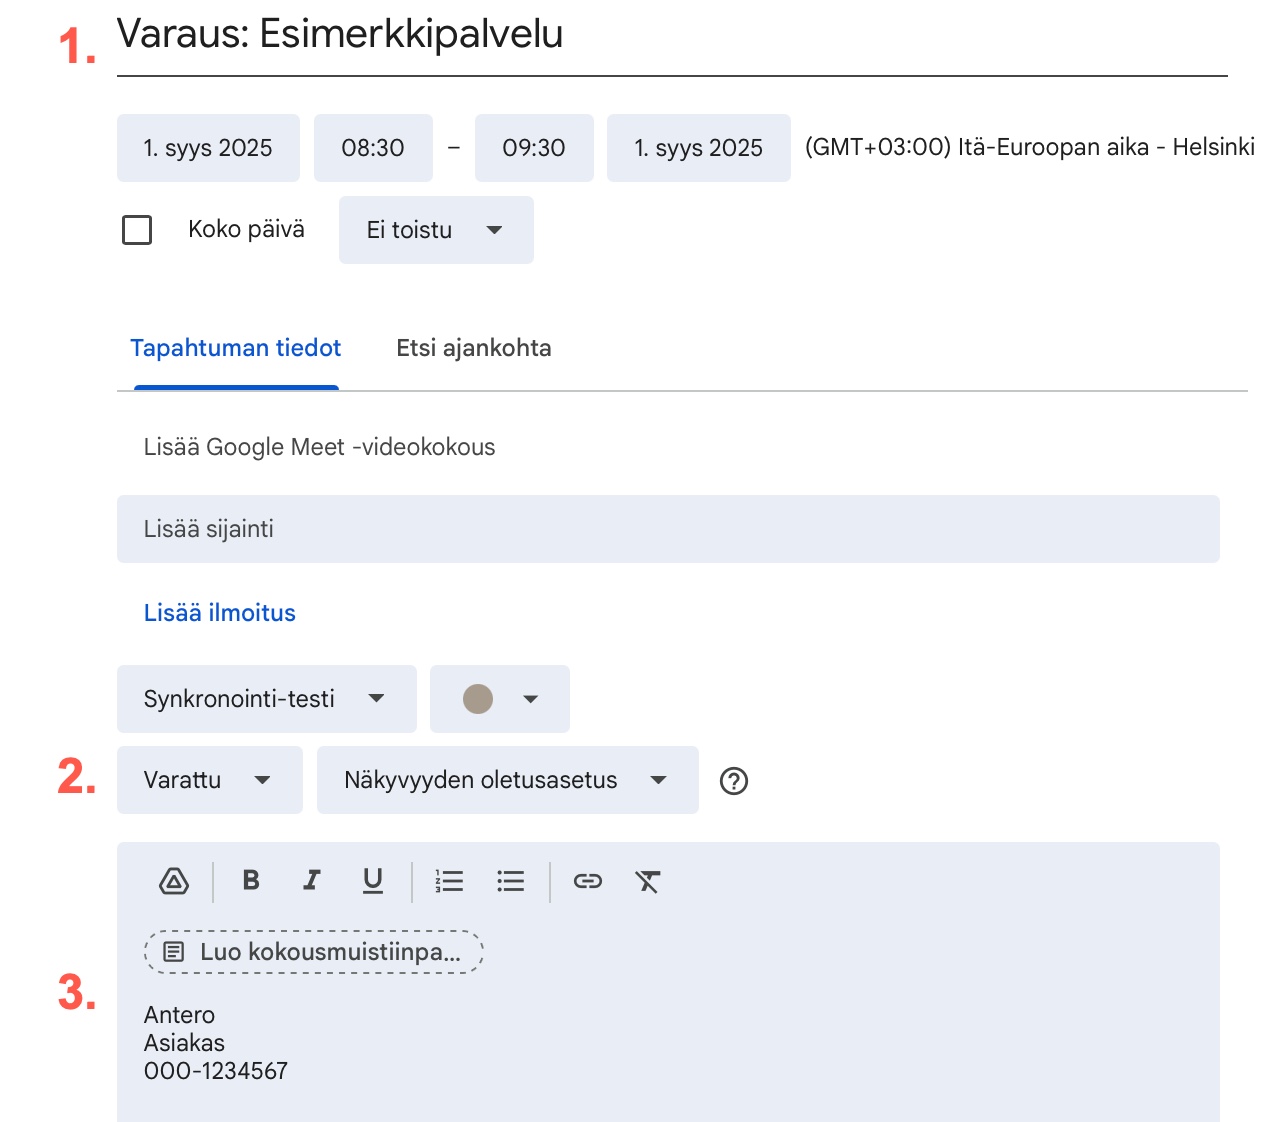Switch to the Etsi ajankohta tab
This screenshot has width=1268, height=1122.
pos(474,348)
